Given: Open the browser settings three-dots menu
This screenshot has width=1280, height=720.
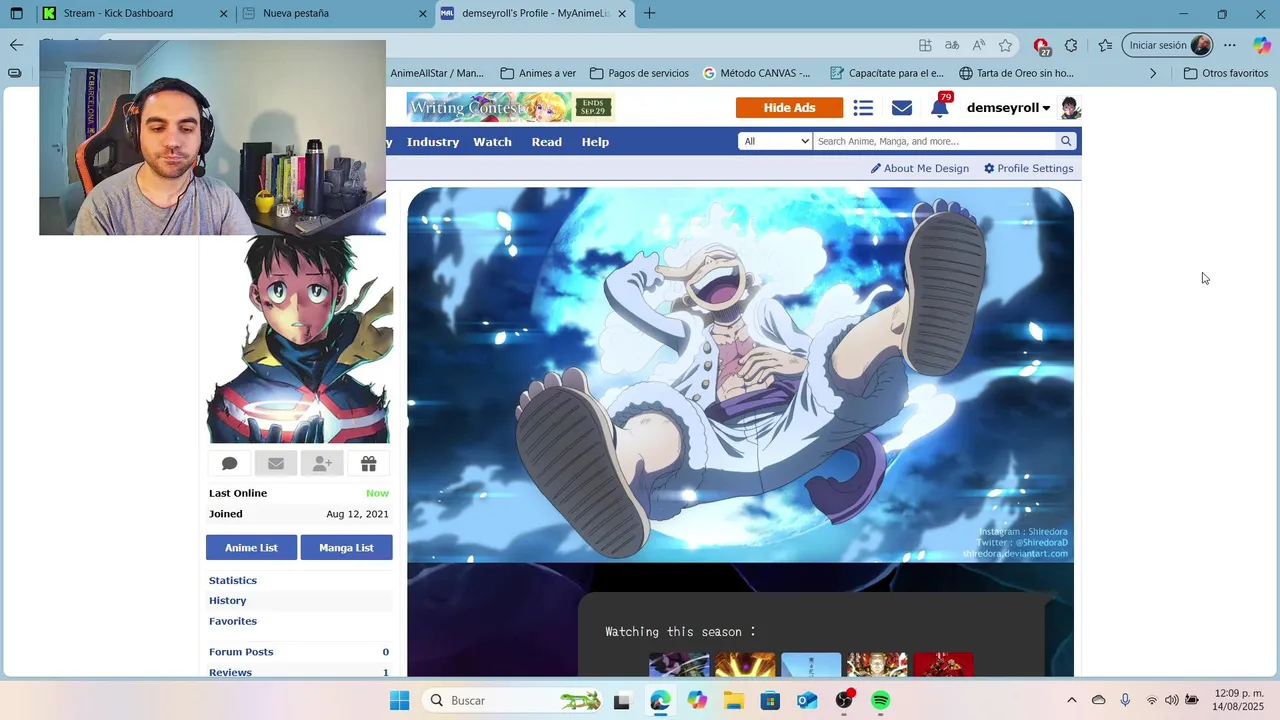Looking at the screenshot, I should (x=1230, y=45).
